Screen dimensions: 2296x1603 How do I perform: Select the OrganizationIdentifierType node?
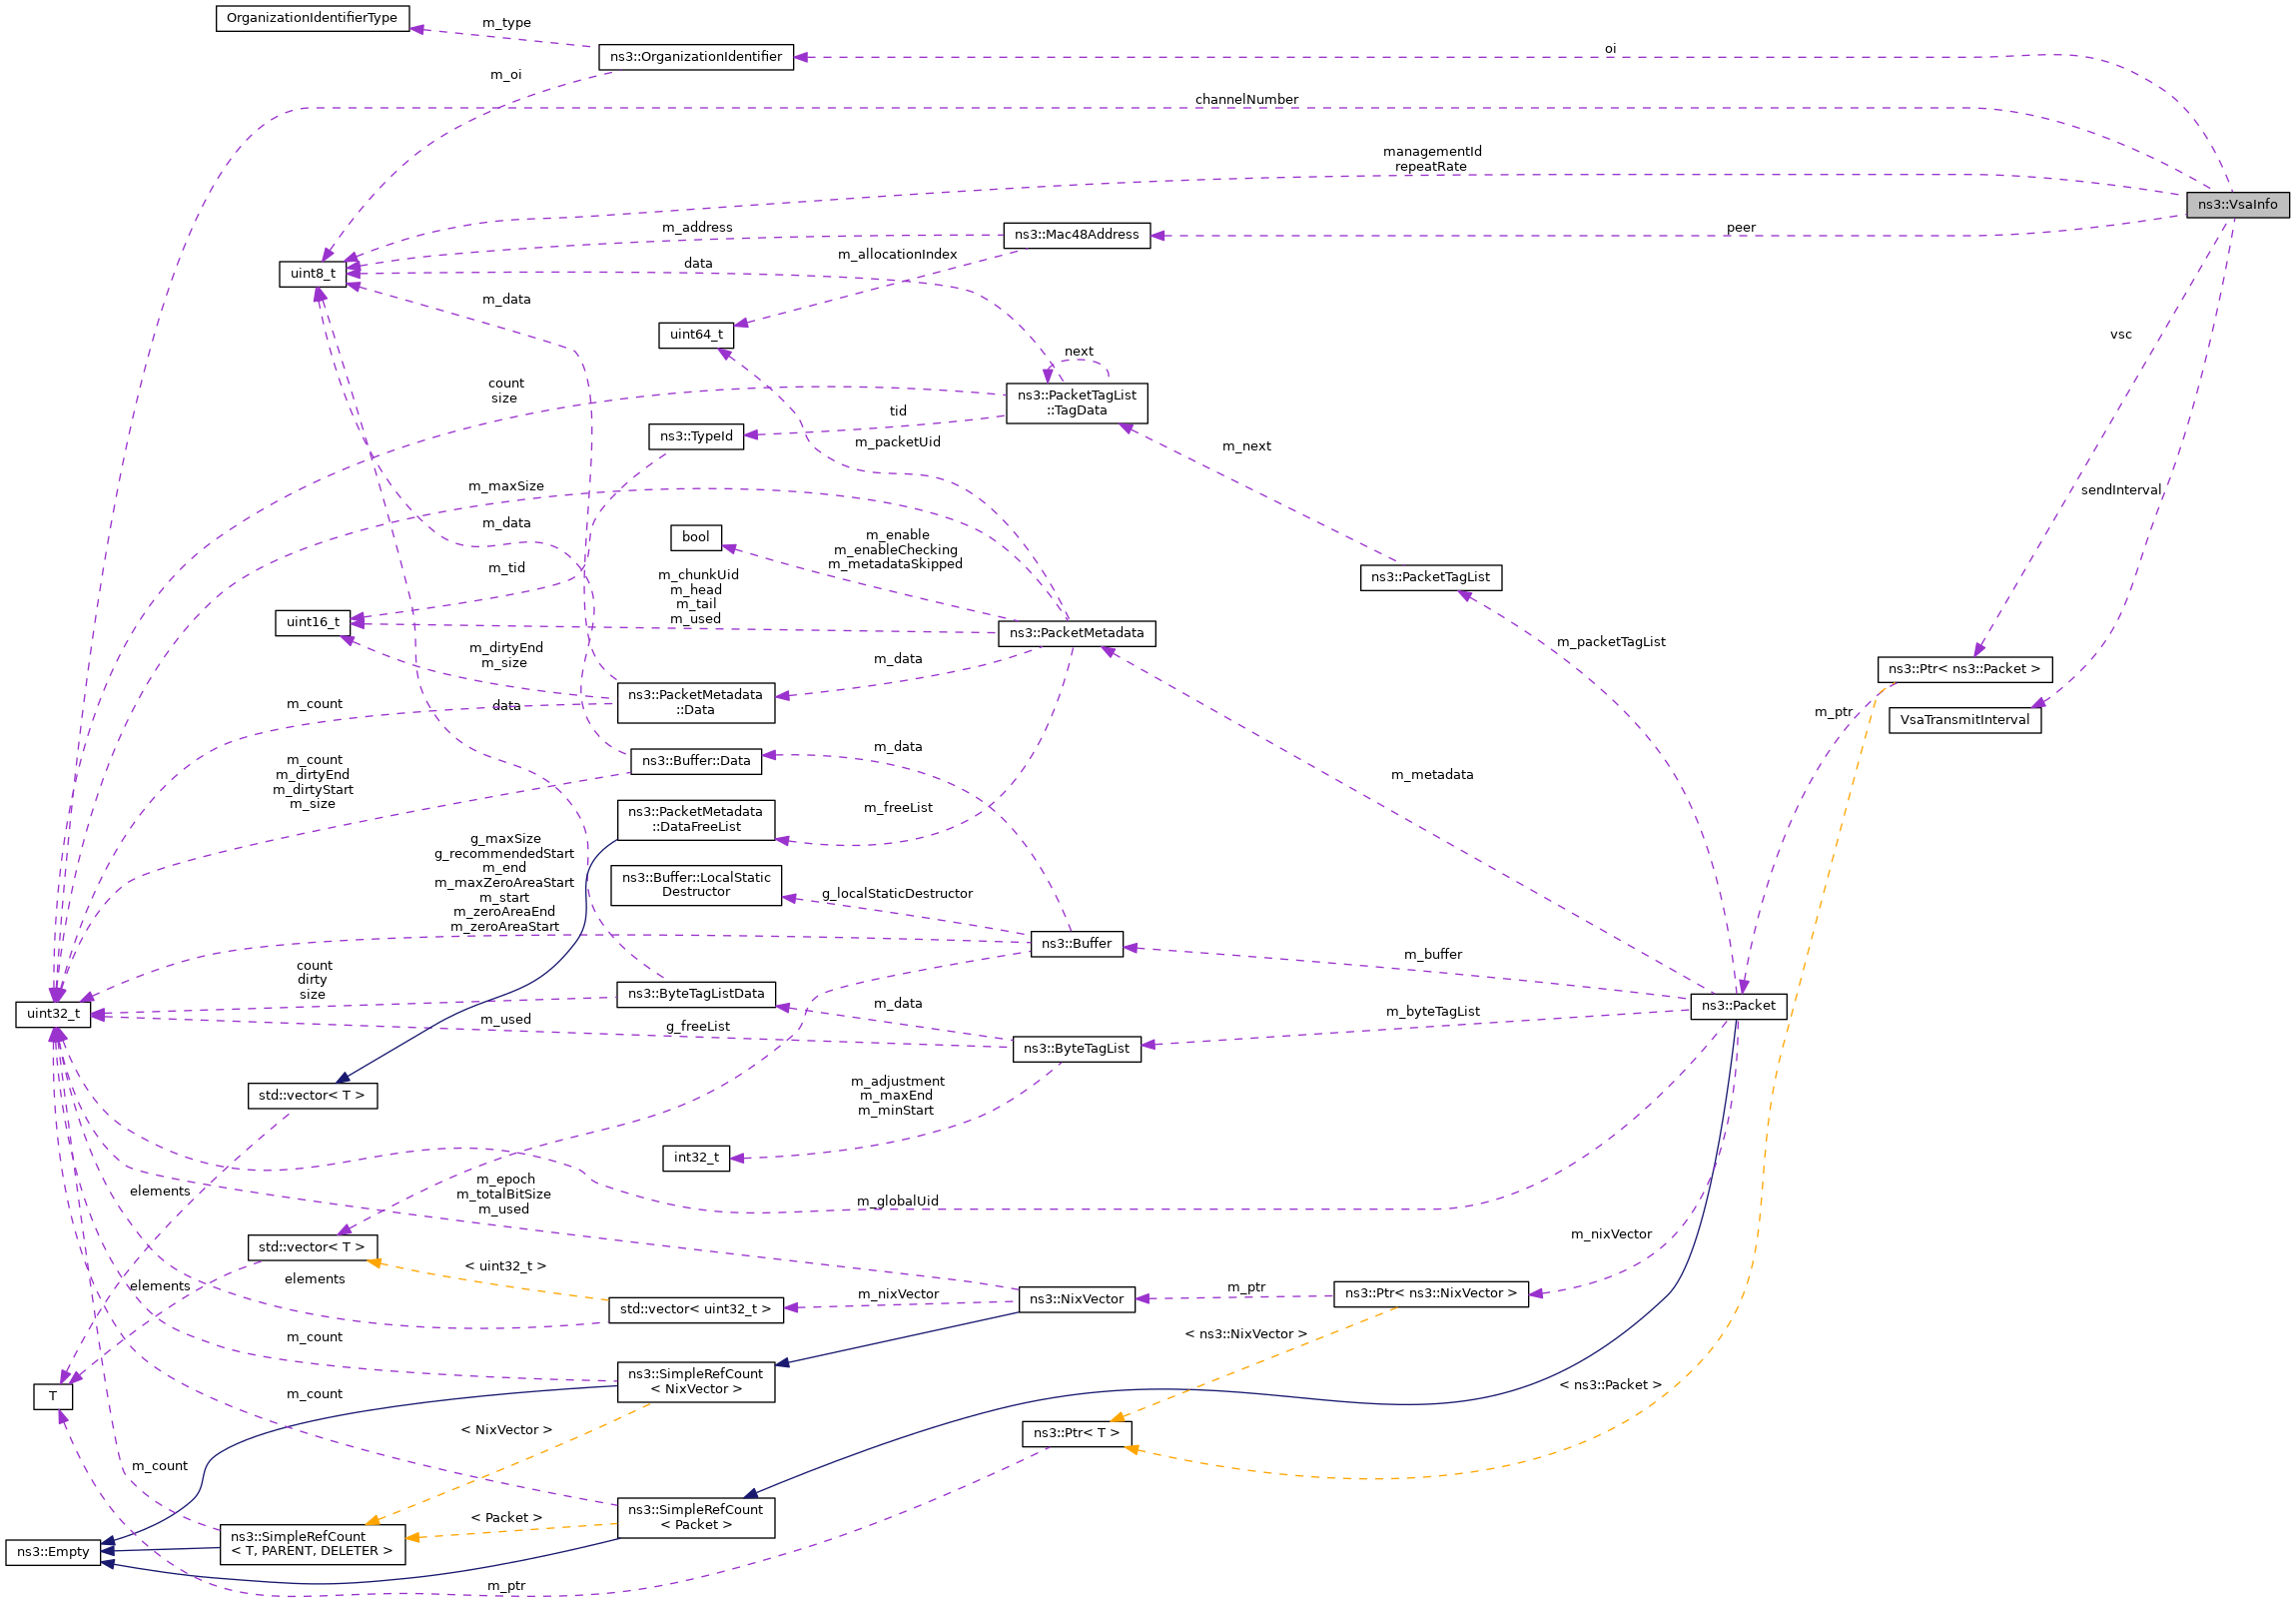click(312, 18)
